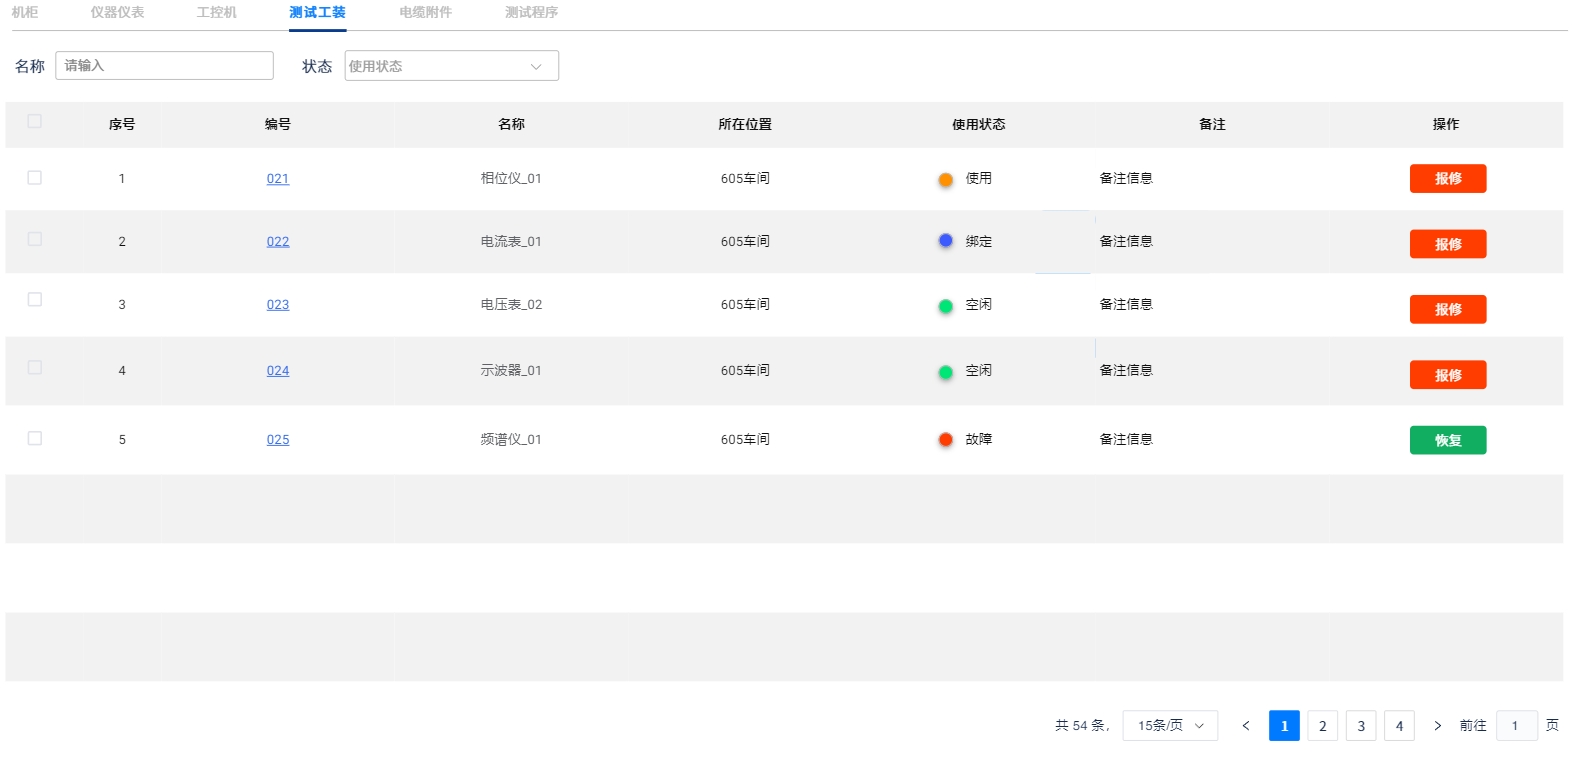
Task: Click green status dot for 示波器_01
Action: tap(945, 372)
